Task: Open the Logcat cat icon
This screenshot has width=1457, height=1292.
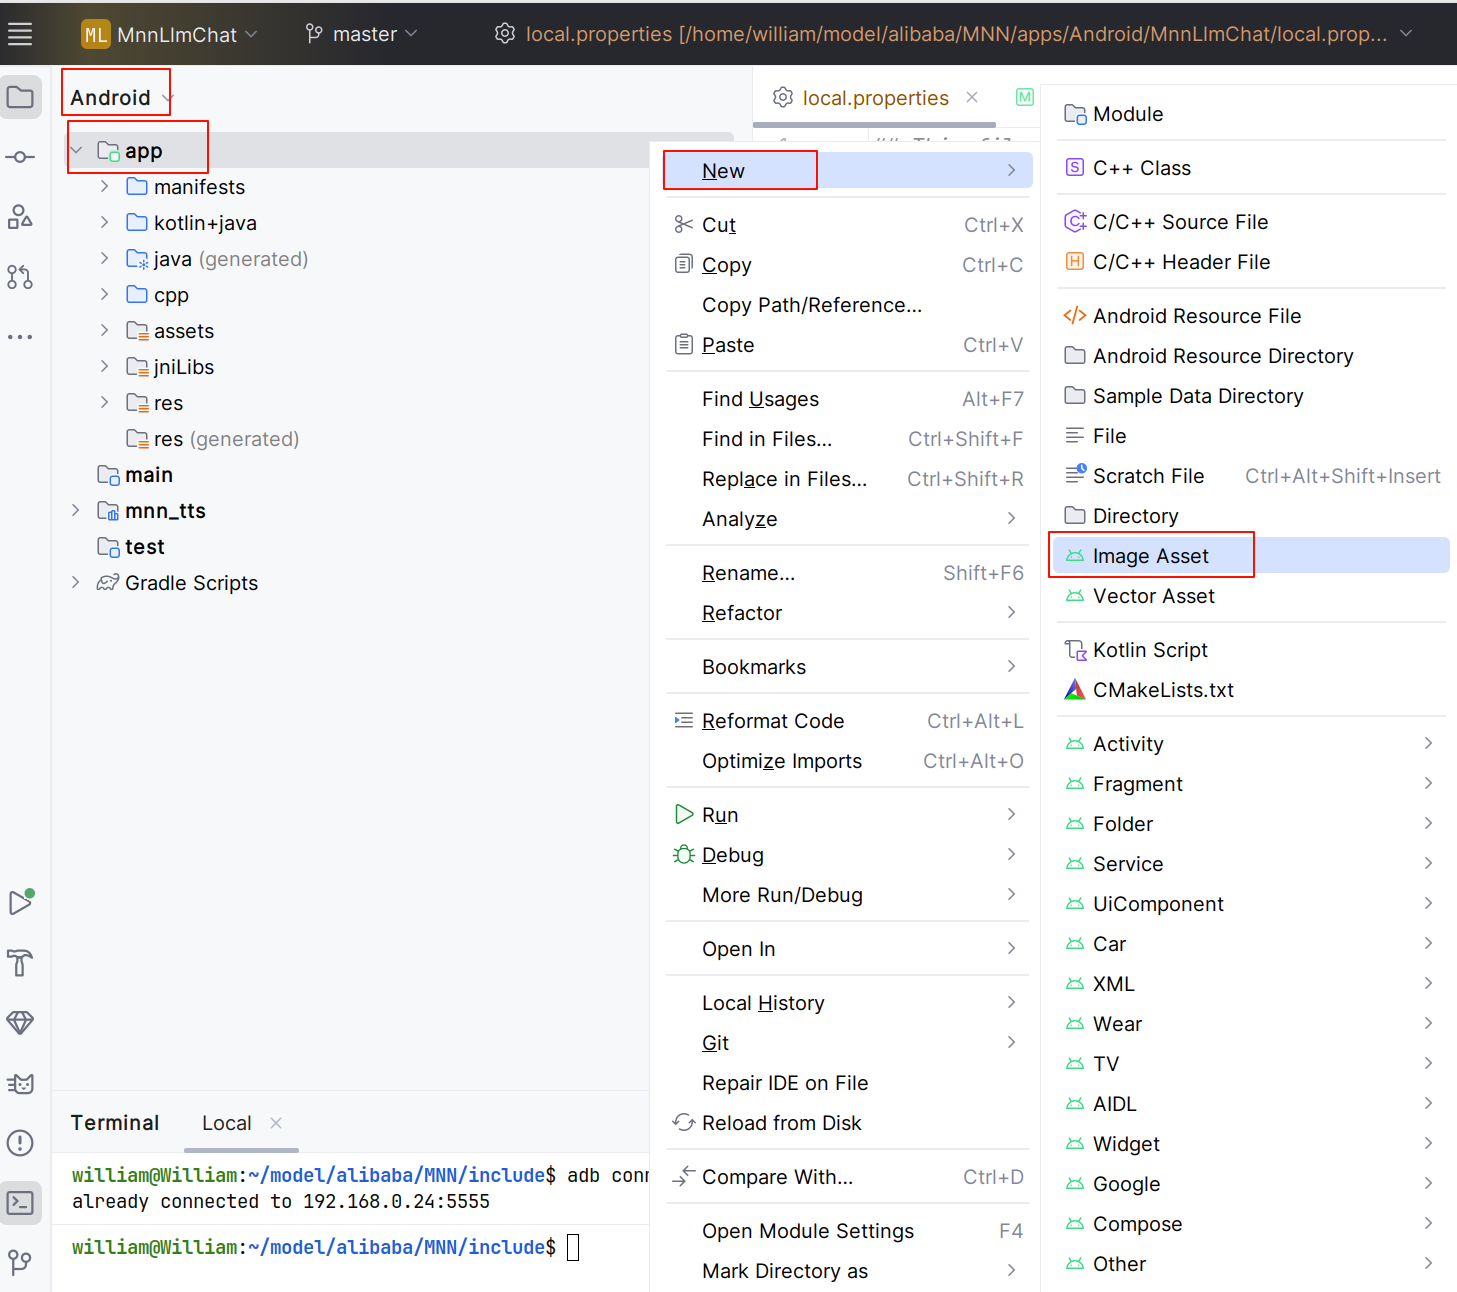Action: pos(20,1083)
